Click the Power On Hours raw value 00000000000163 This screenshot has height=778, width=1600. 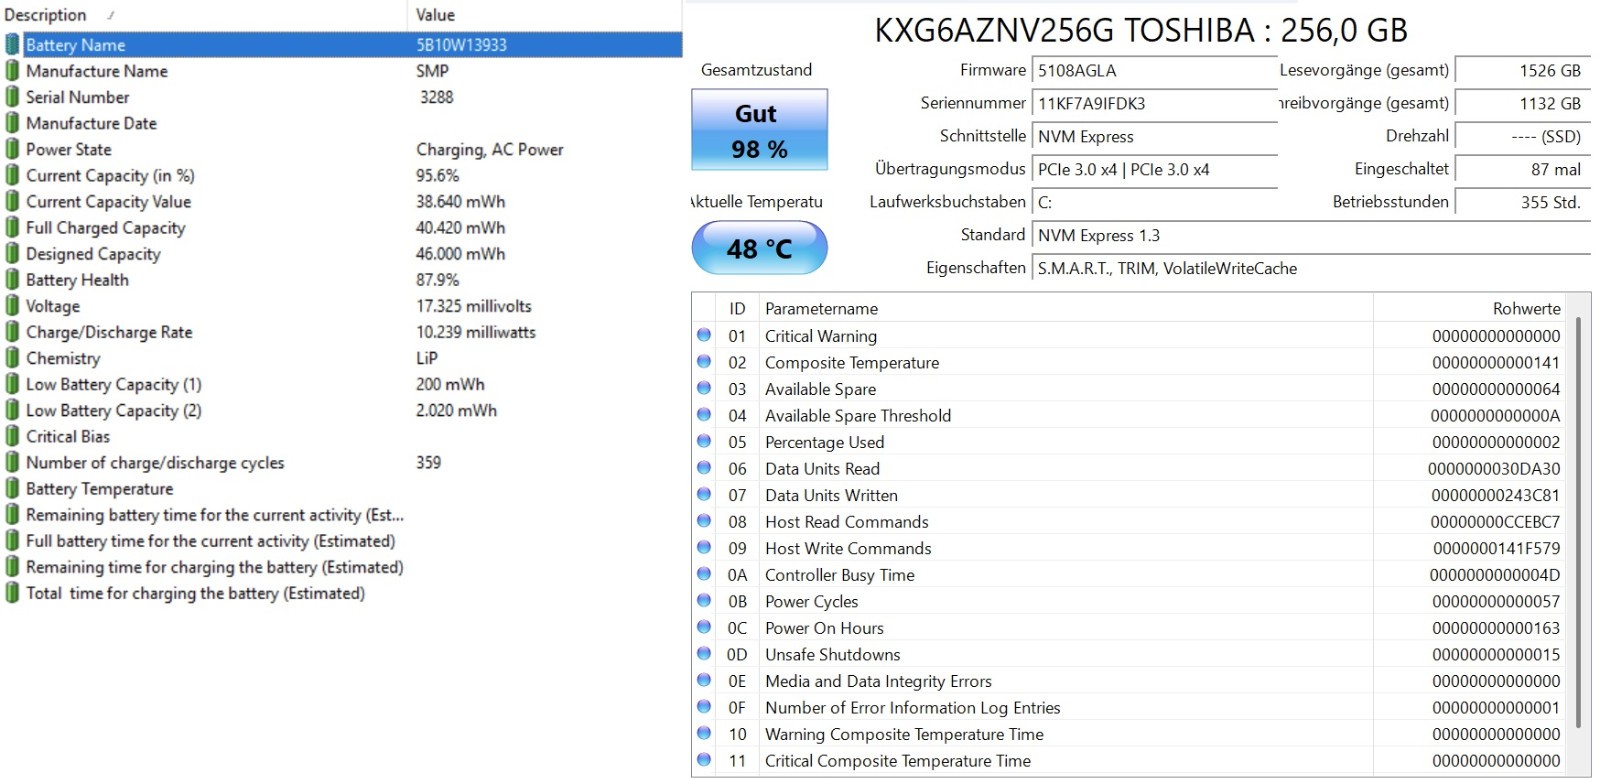[1496, 627]
